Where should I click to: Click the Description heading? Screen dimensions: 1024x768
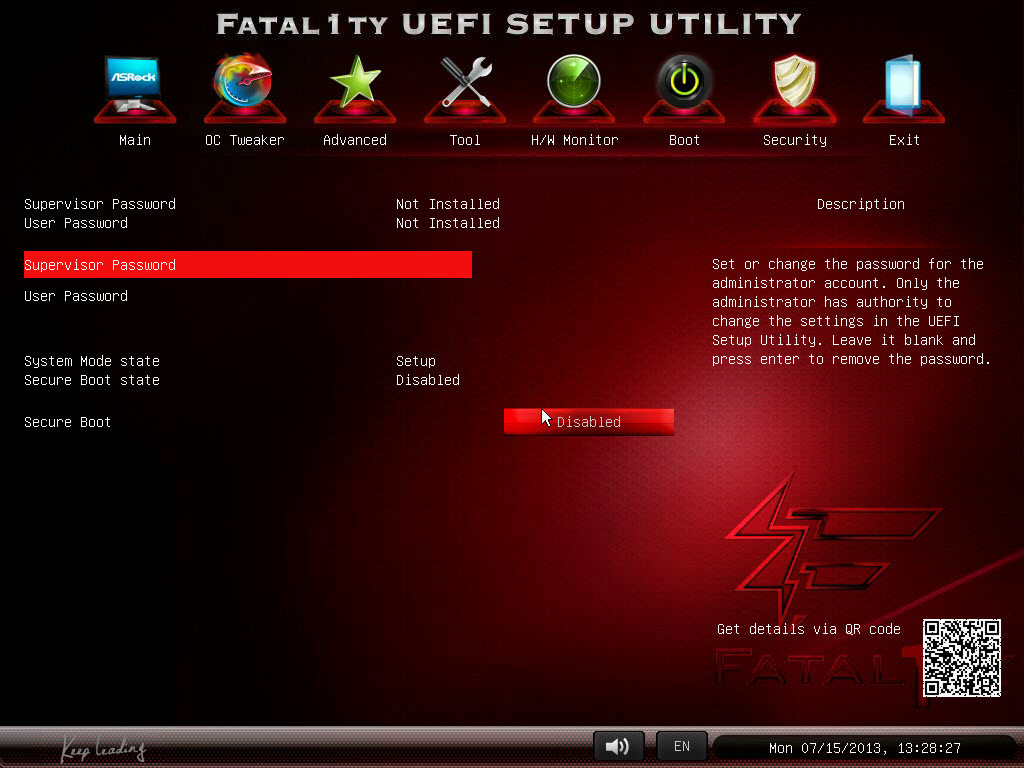pyautogui.click(x=860, y=204)
